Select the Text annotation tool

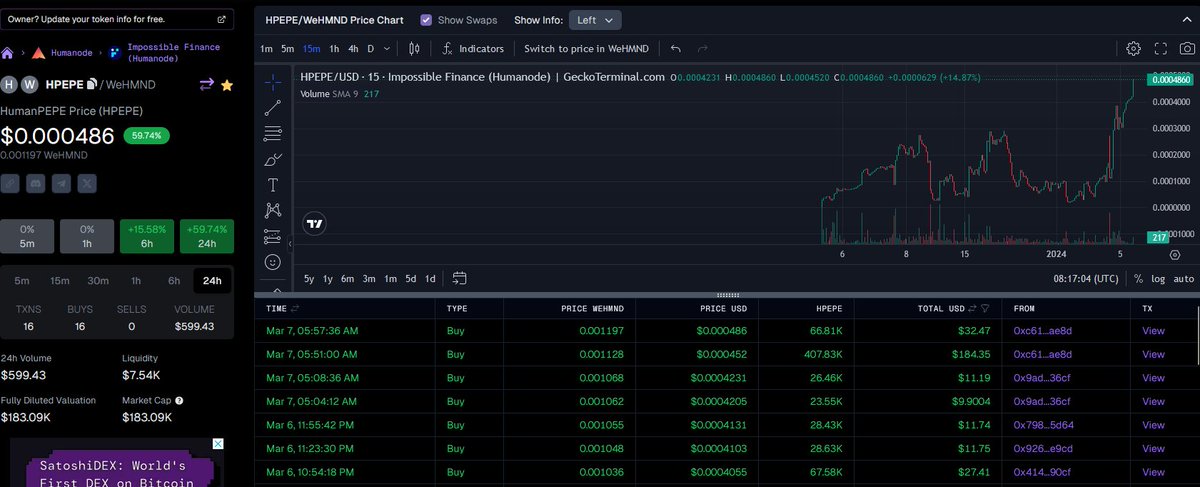[272, 185]
